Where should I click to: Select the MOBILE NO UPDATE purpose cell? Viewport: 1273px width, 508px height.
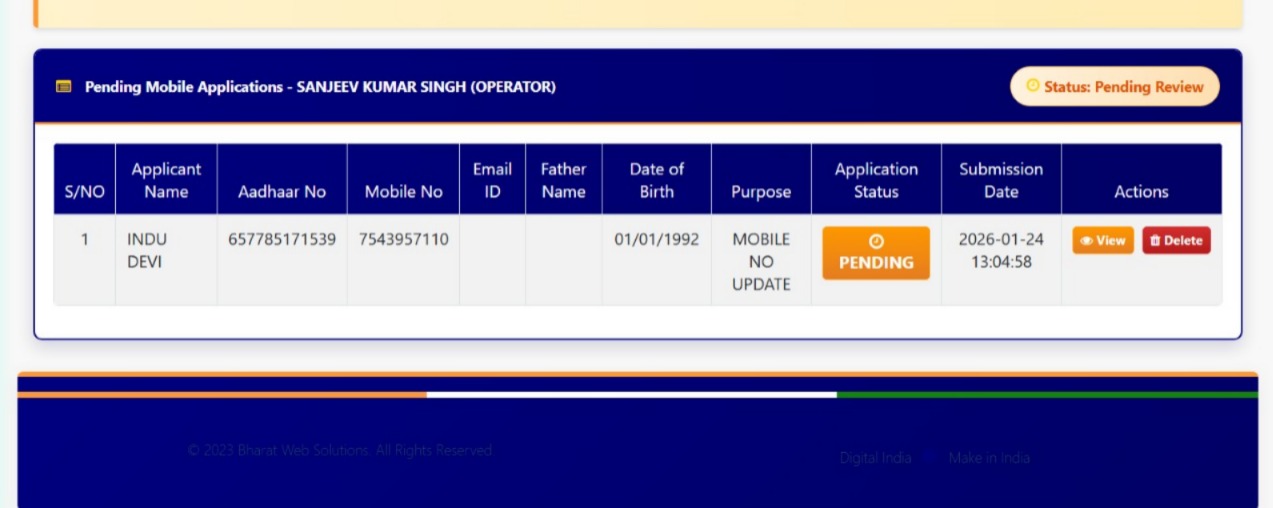(x=761, y=262)
